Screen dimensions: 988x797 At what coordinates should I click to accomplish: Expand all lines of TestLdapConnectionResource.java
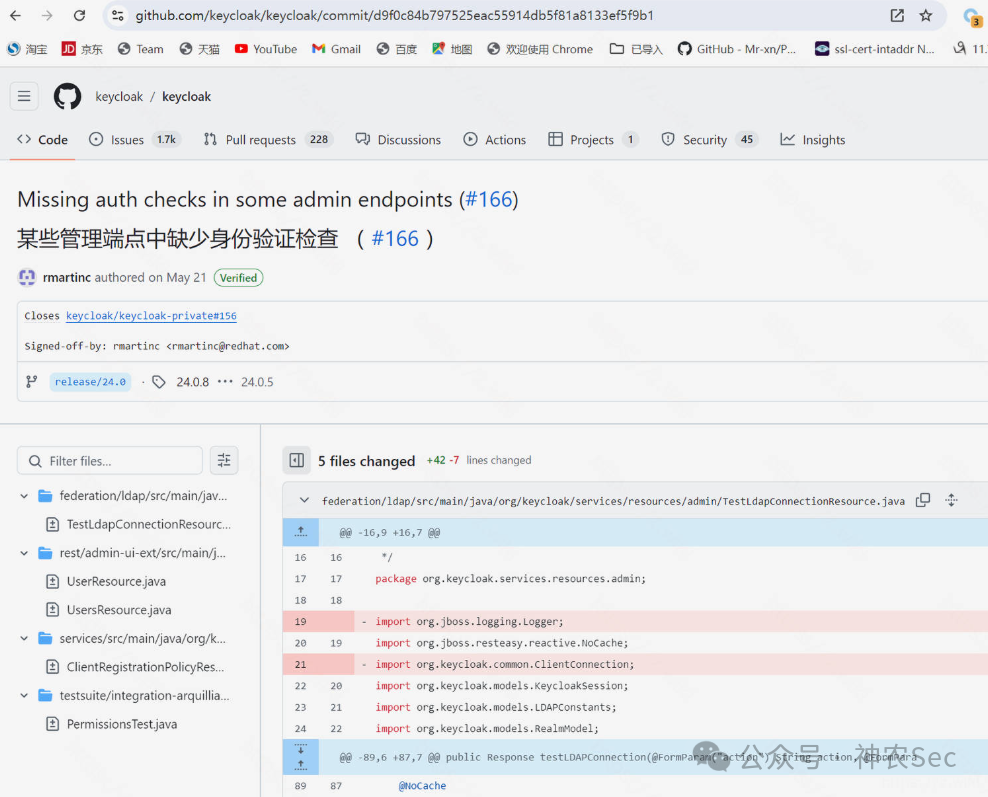point(951,500)
